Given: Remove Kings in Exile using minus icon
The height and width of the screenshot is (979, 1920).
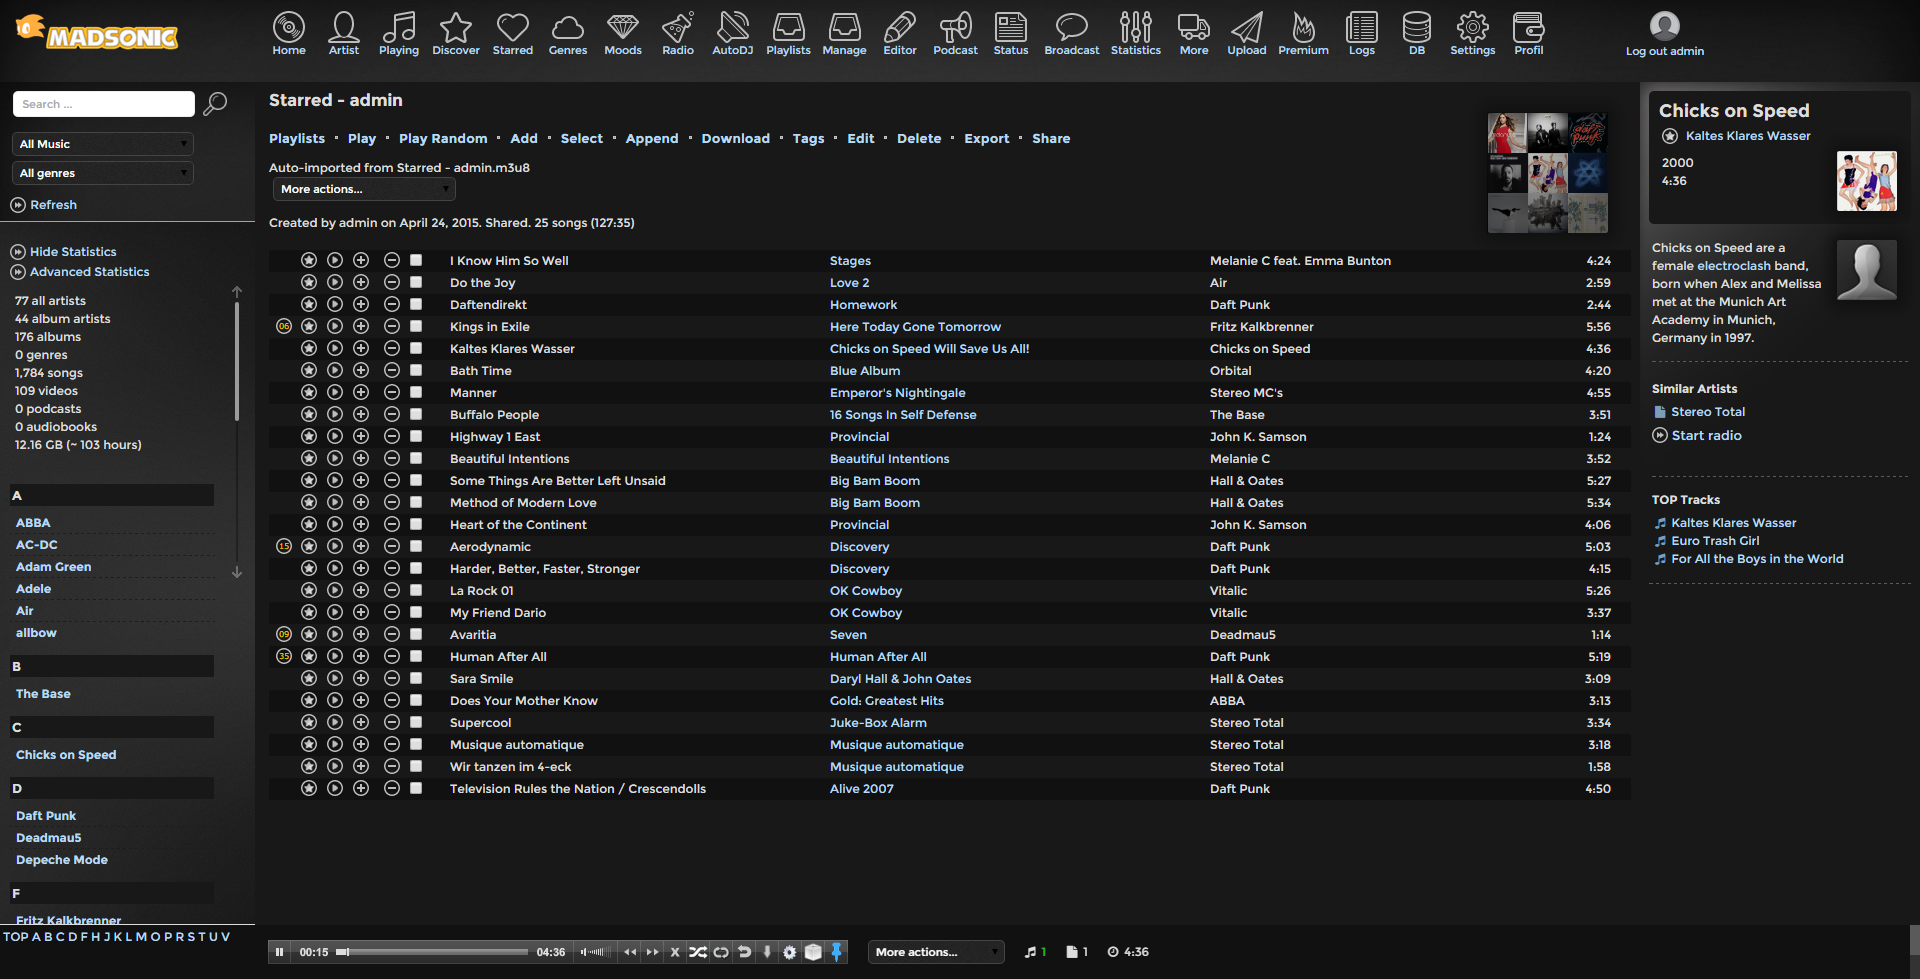Looking at the screenshot, I should (x=392, y=327).
